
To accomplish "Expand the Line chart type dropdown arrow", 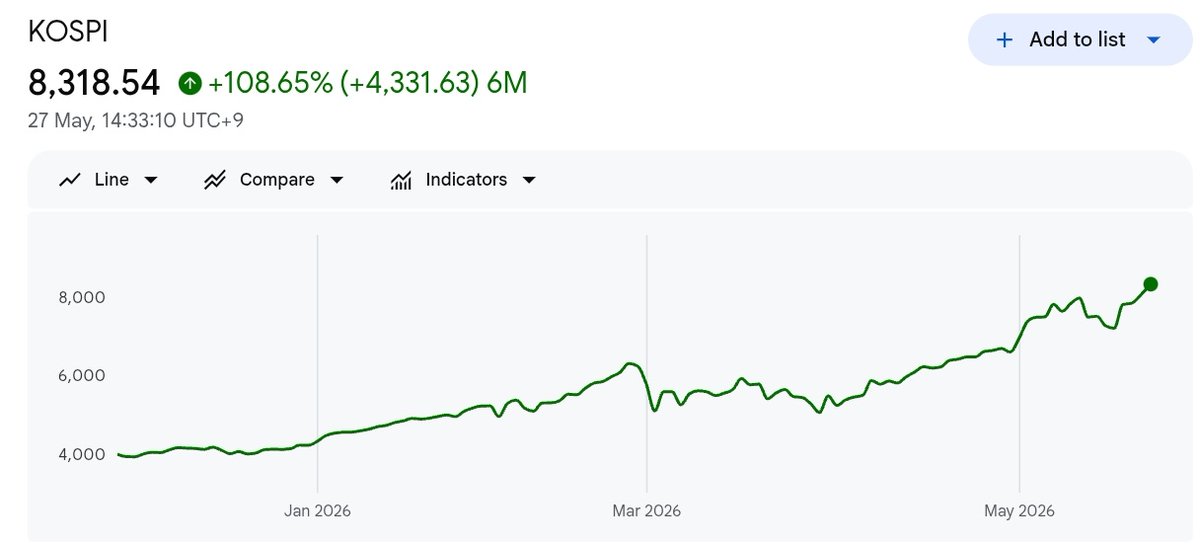I will (x=151, y=180).
